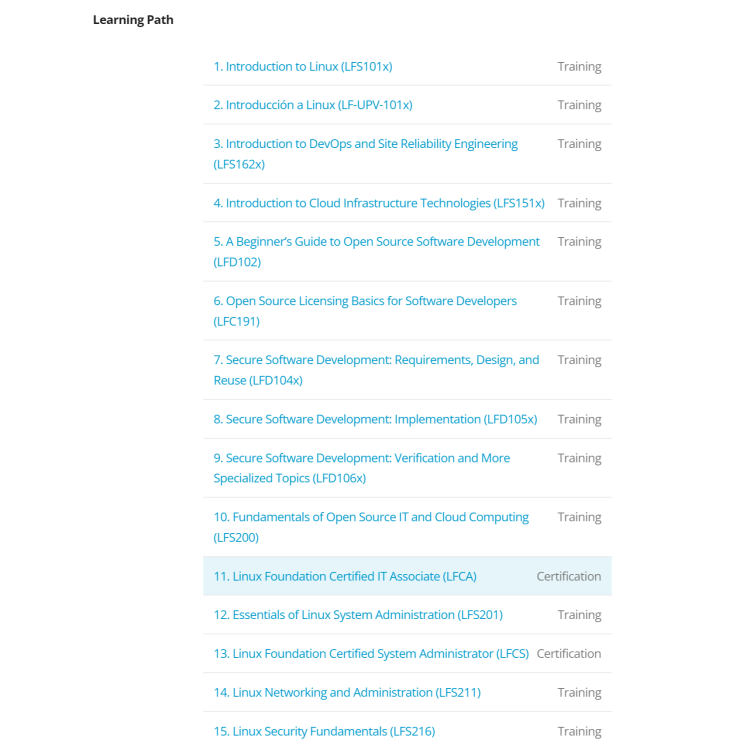Open Linux Networking and Administration (LFS211)
Image resolution: width=750 pixels, height=750 pixels.
(347, 693)
